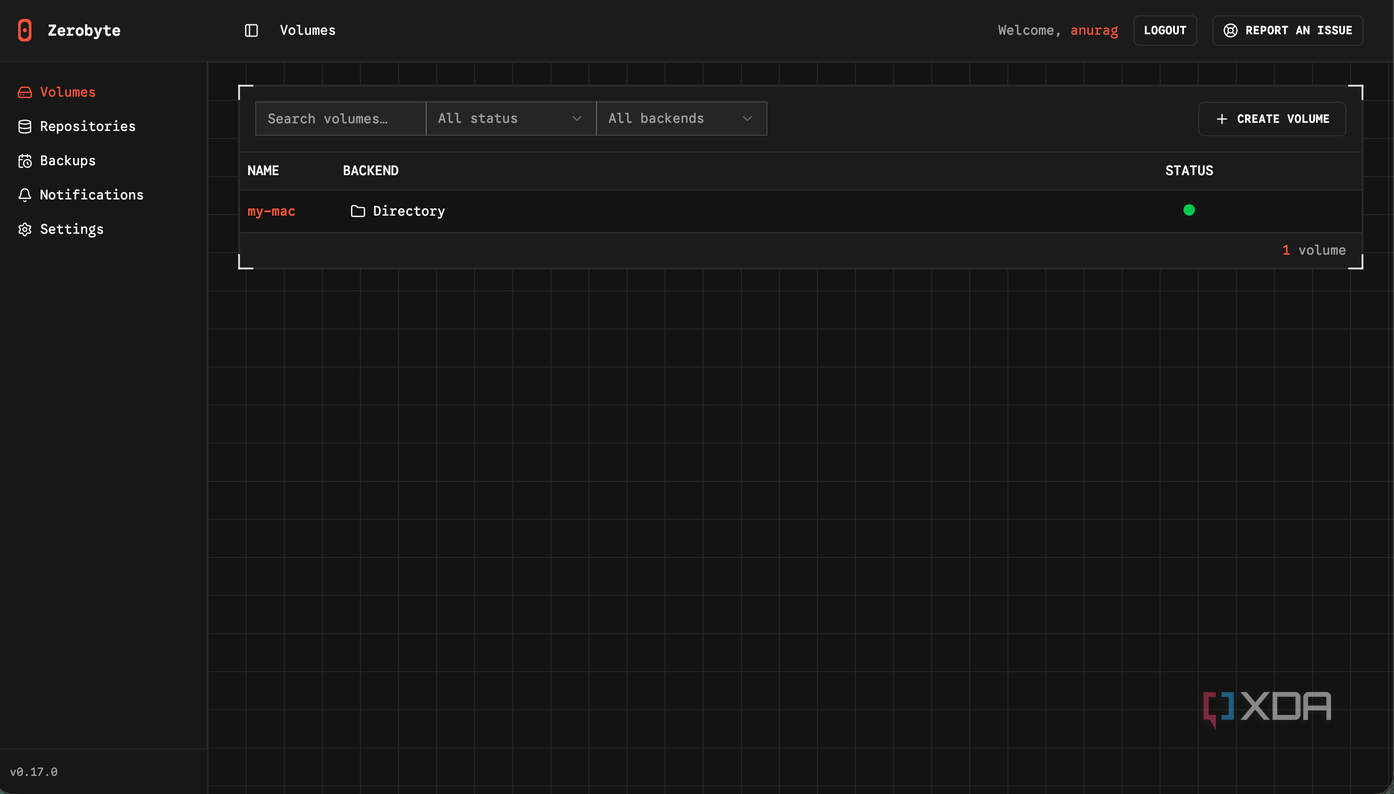Image resolution: width=1394 pixels, height=794 pixels.
Task: Click the lifebuoy icon on Report an Issue
Action: coord(1231,31)
